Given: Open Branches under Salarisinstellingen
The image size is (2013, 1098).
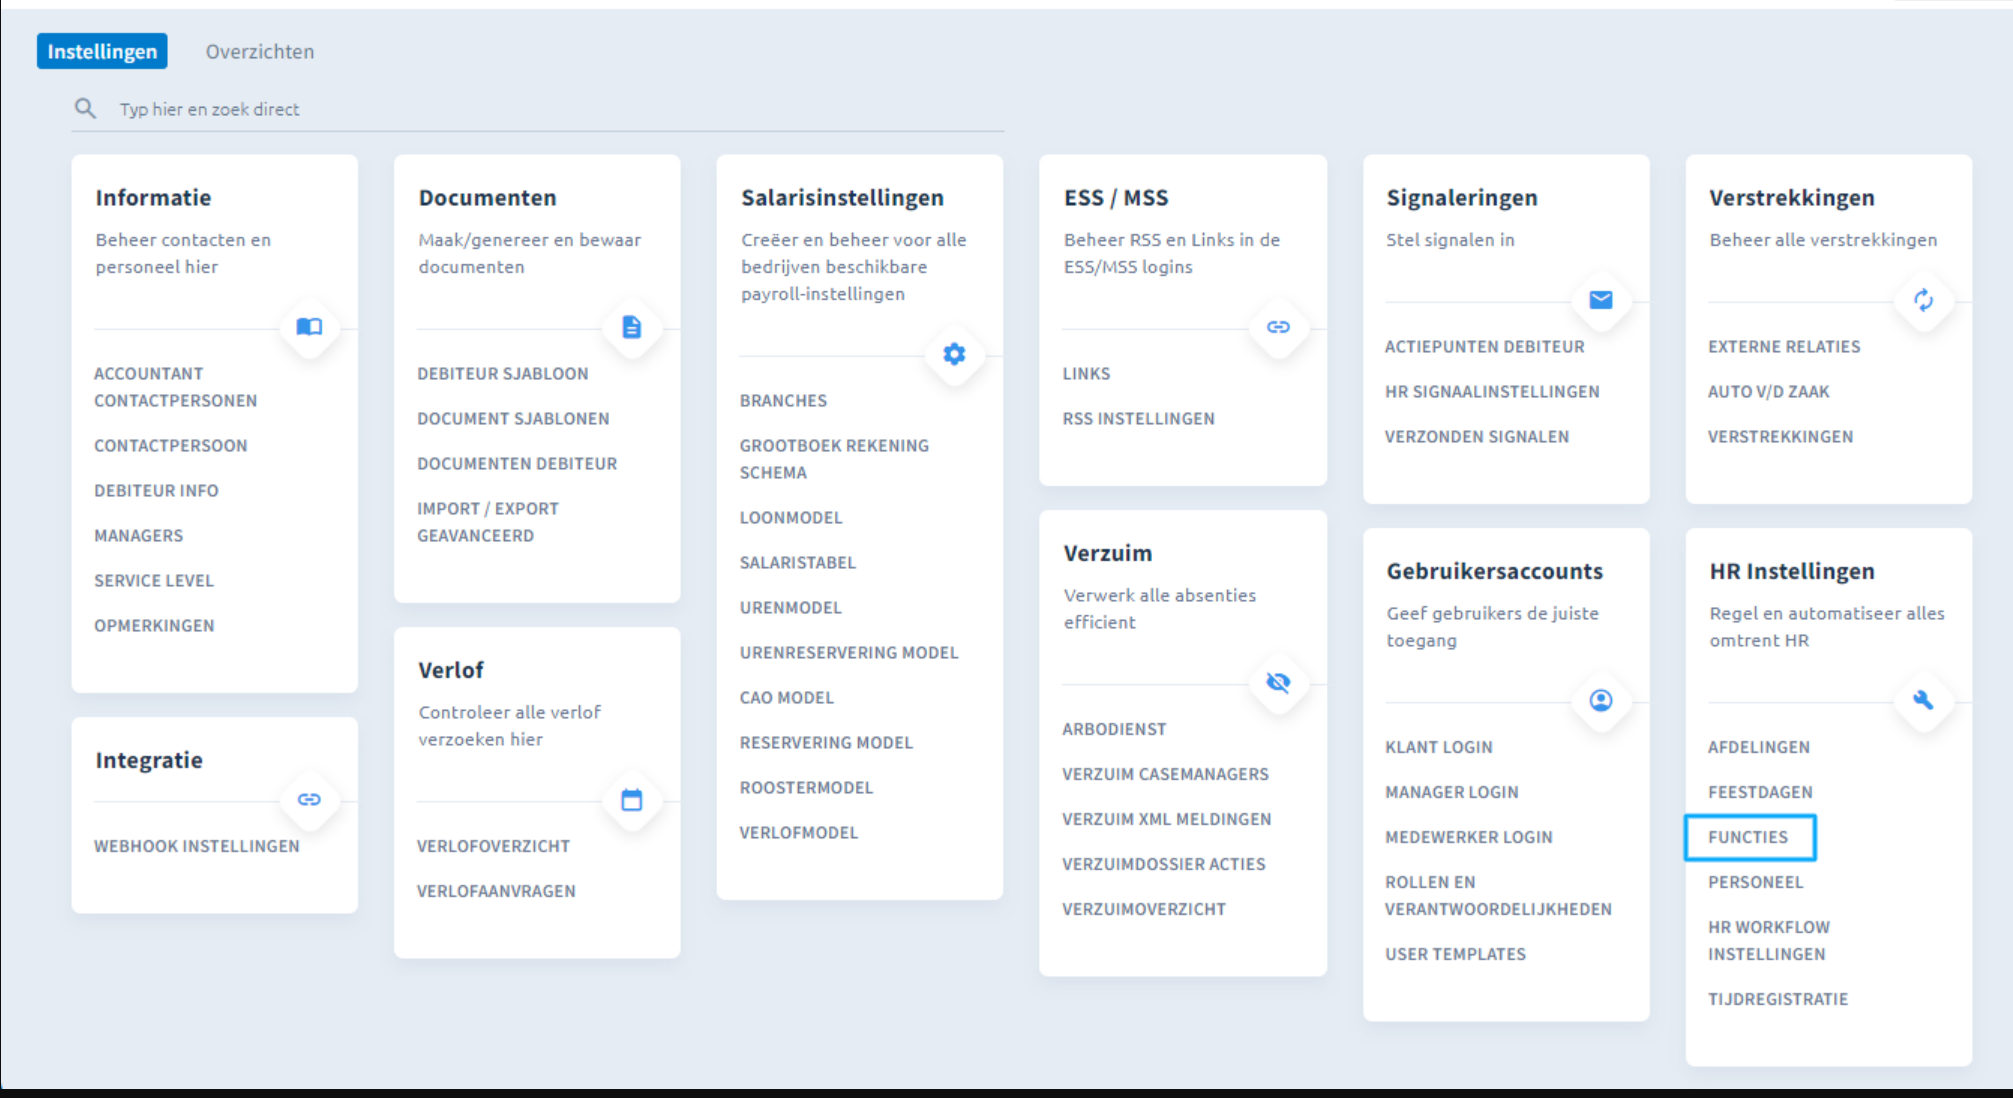Looking at the screenshot, I should tap(783, 400).
